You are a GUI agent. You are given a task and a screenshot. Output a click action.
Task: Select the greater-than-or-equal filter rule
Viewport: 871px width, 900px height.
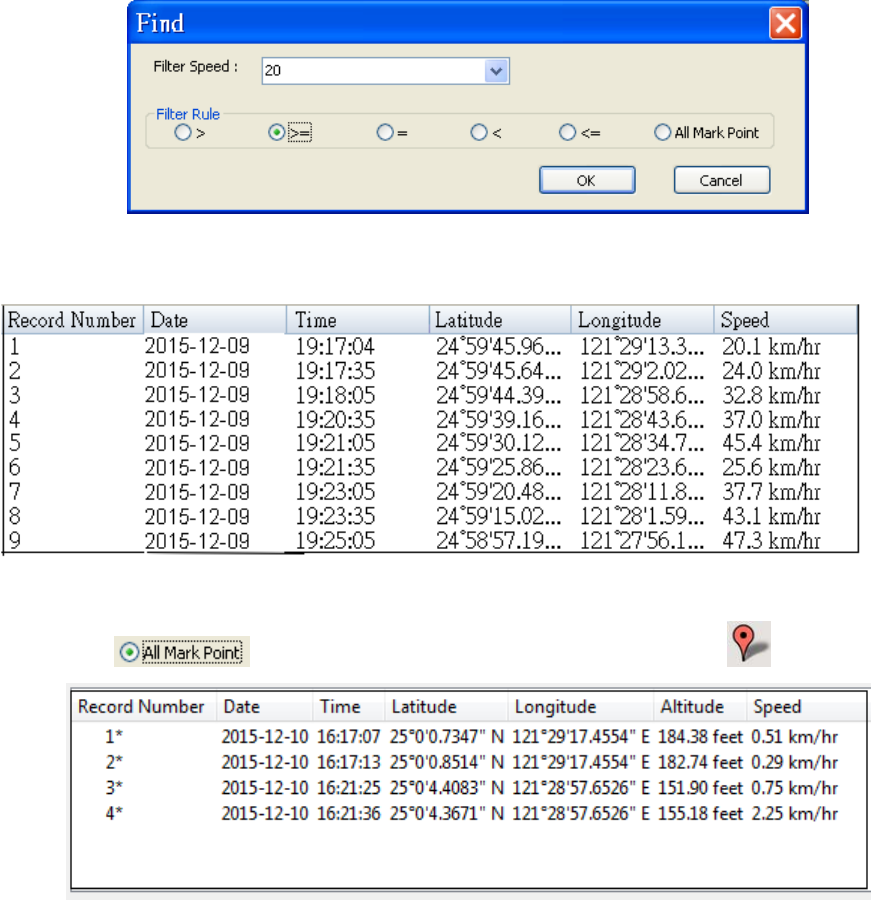(x=289, y=133)
